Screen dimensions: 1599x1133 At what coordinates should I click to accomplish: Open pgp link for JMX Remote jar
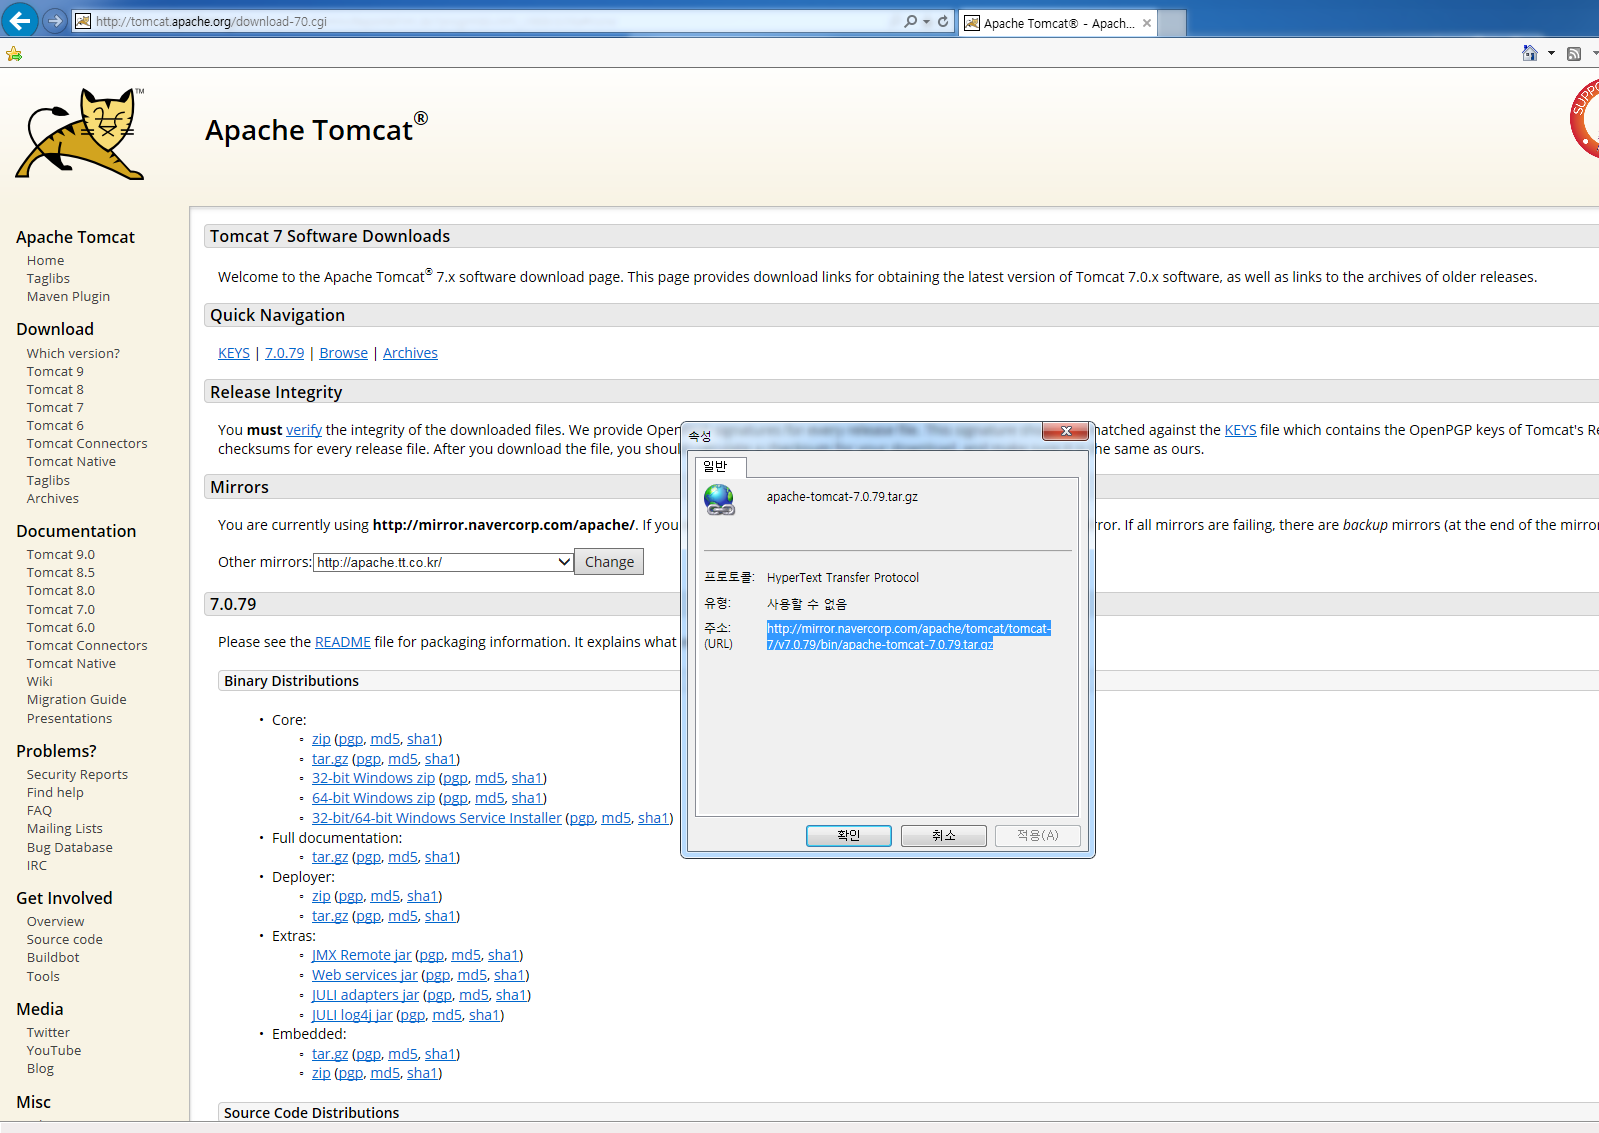tap(431, 955)
